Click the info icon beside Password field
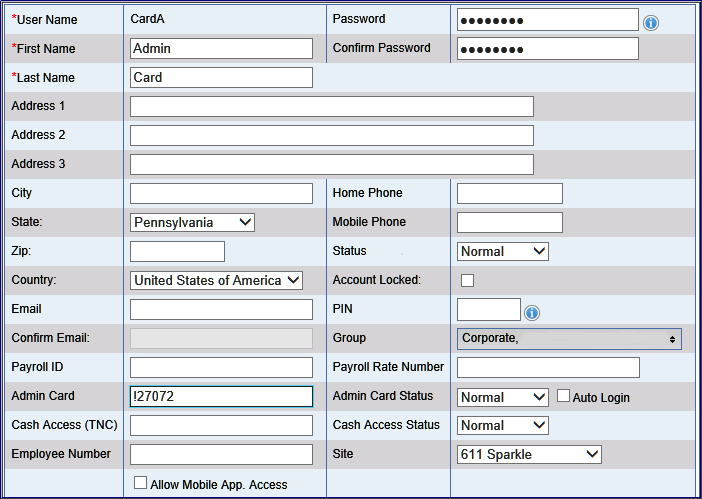The image size is (702, 499). pyautogui.click(x=651, y=22)
